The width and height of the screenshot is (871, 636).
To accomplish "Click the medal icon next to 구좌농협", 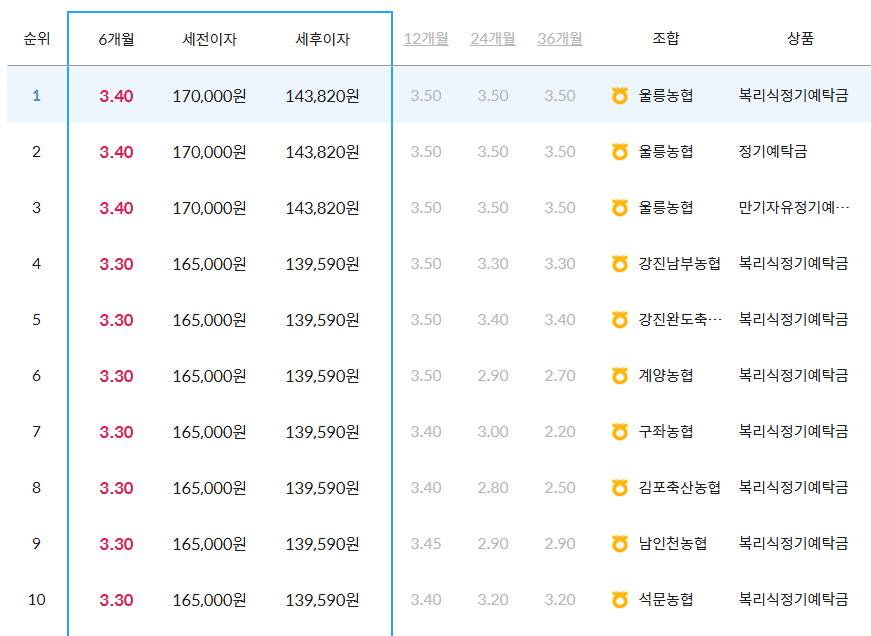I will tap(619, 432).
